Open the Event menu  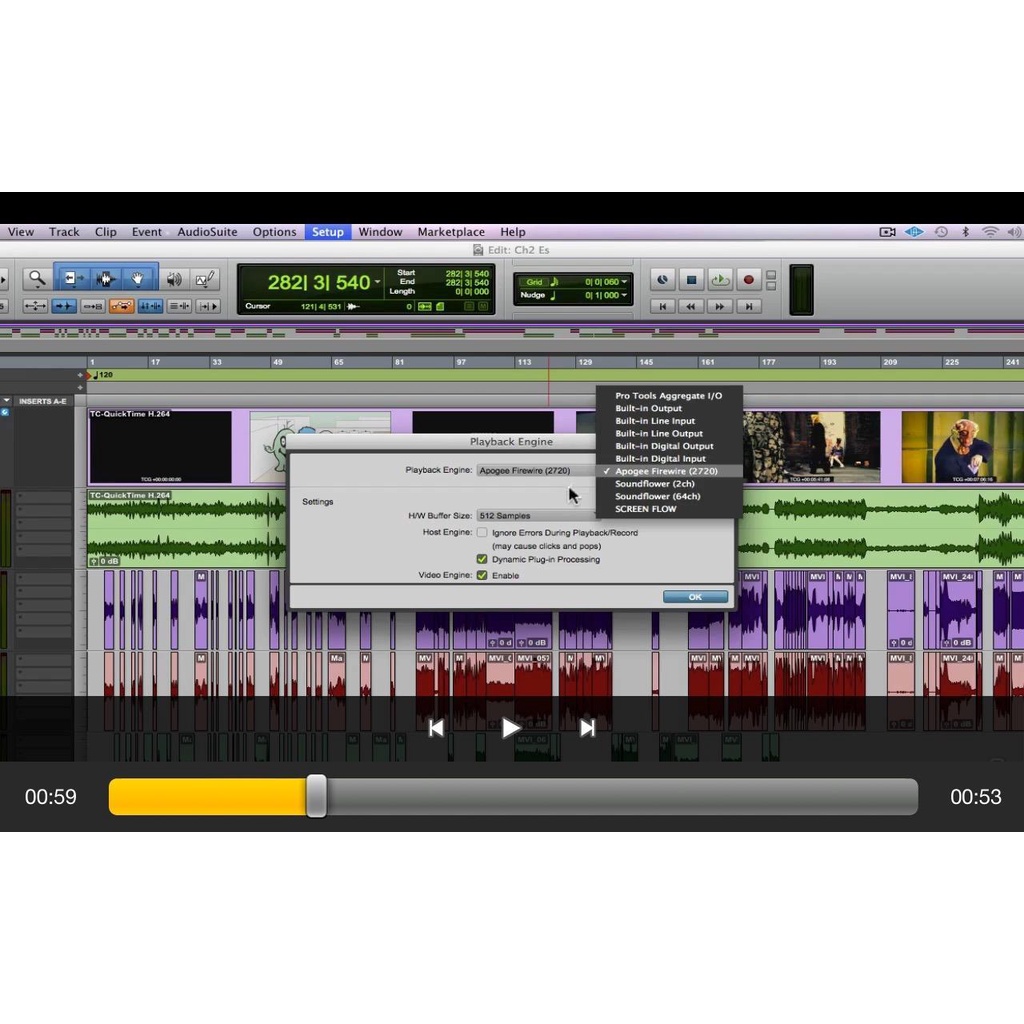click(x=146, y=232)
